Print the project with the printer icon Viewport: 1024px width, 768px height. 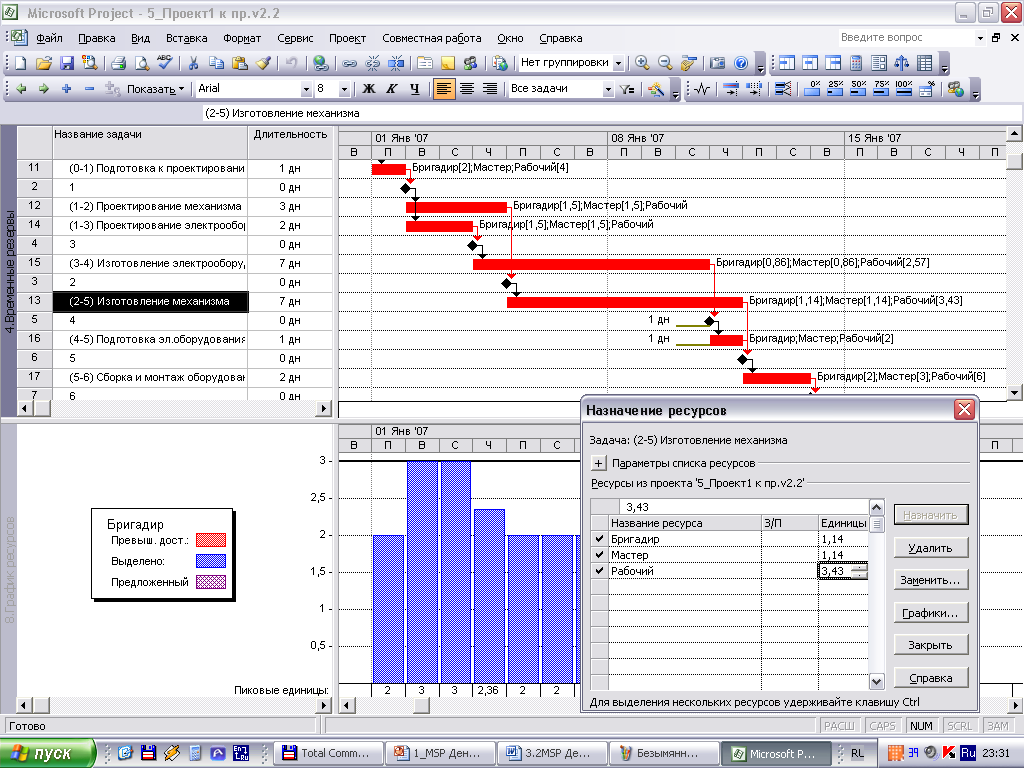[118, 63]
